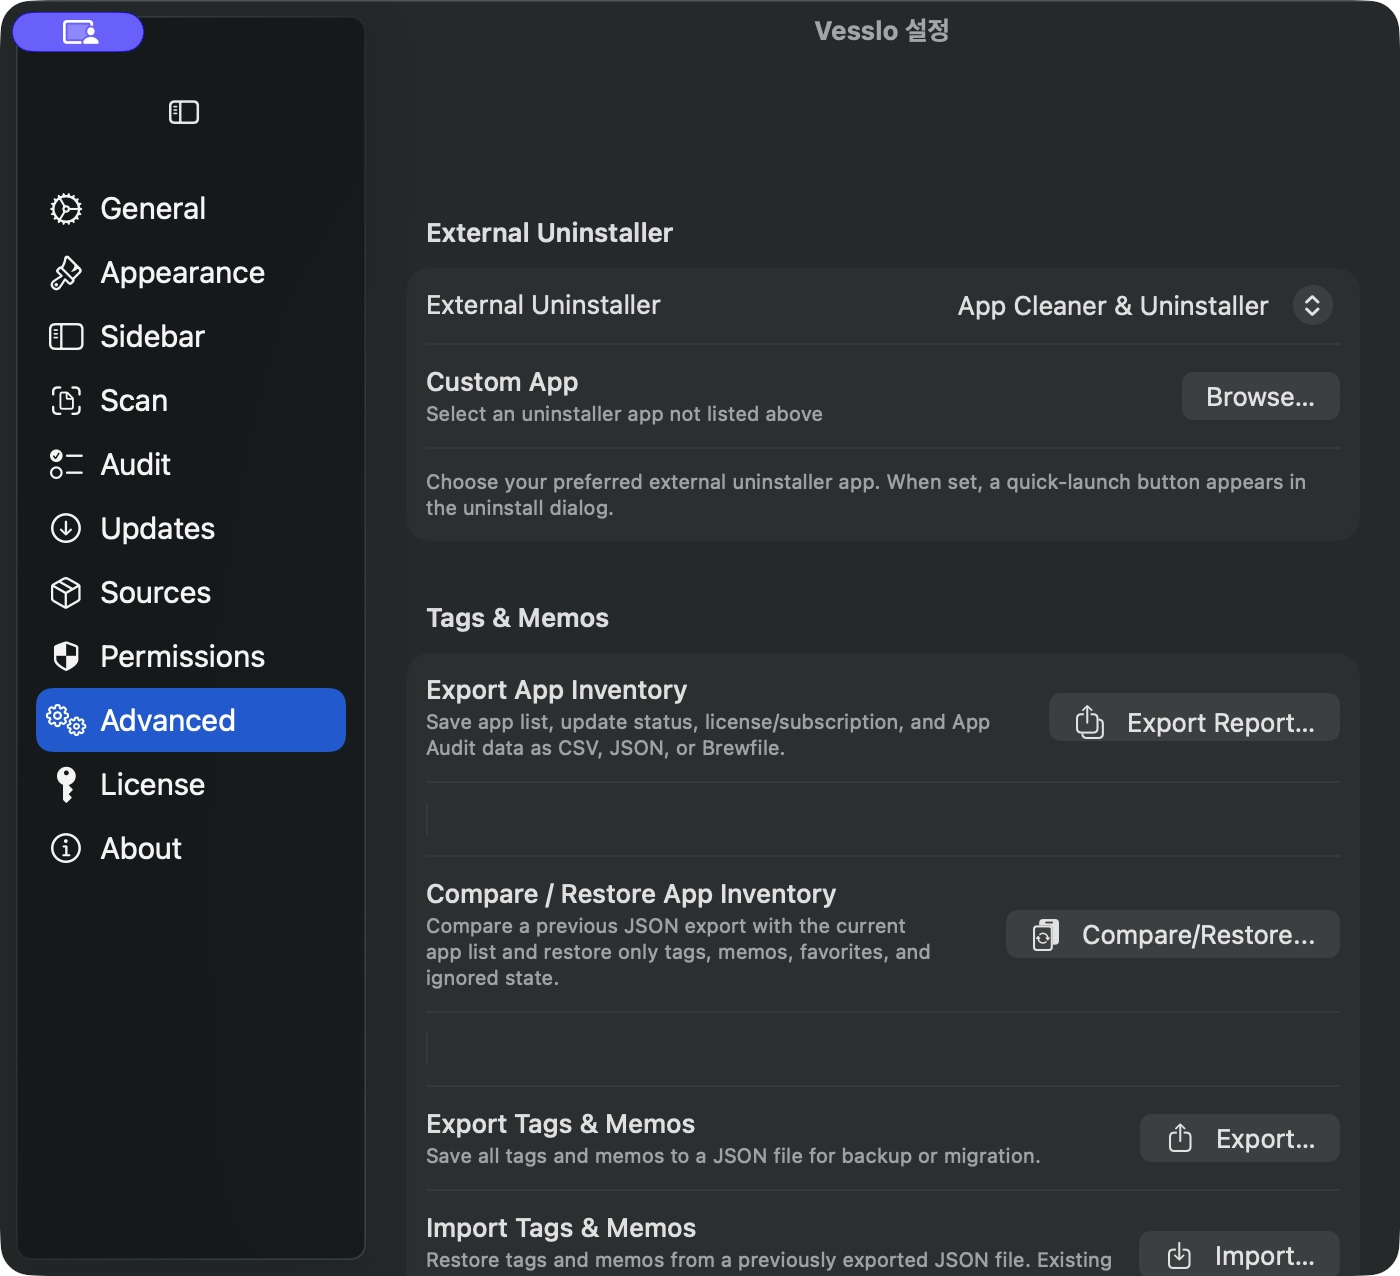1400x1276 pixels.
Task: Click the Scan viewfinder icon
Action: (x=66, y=401)
